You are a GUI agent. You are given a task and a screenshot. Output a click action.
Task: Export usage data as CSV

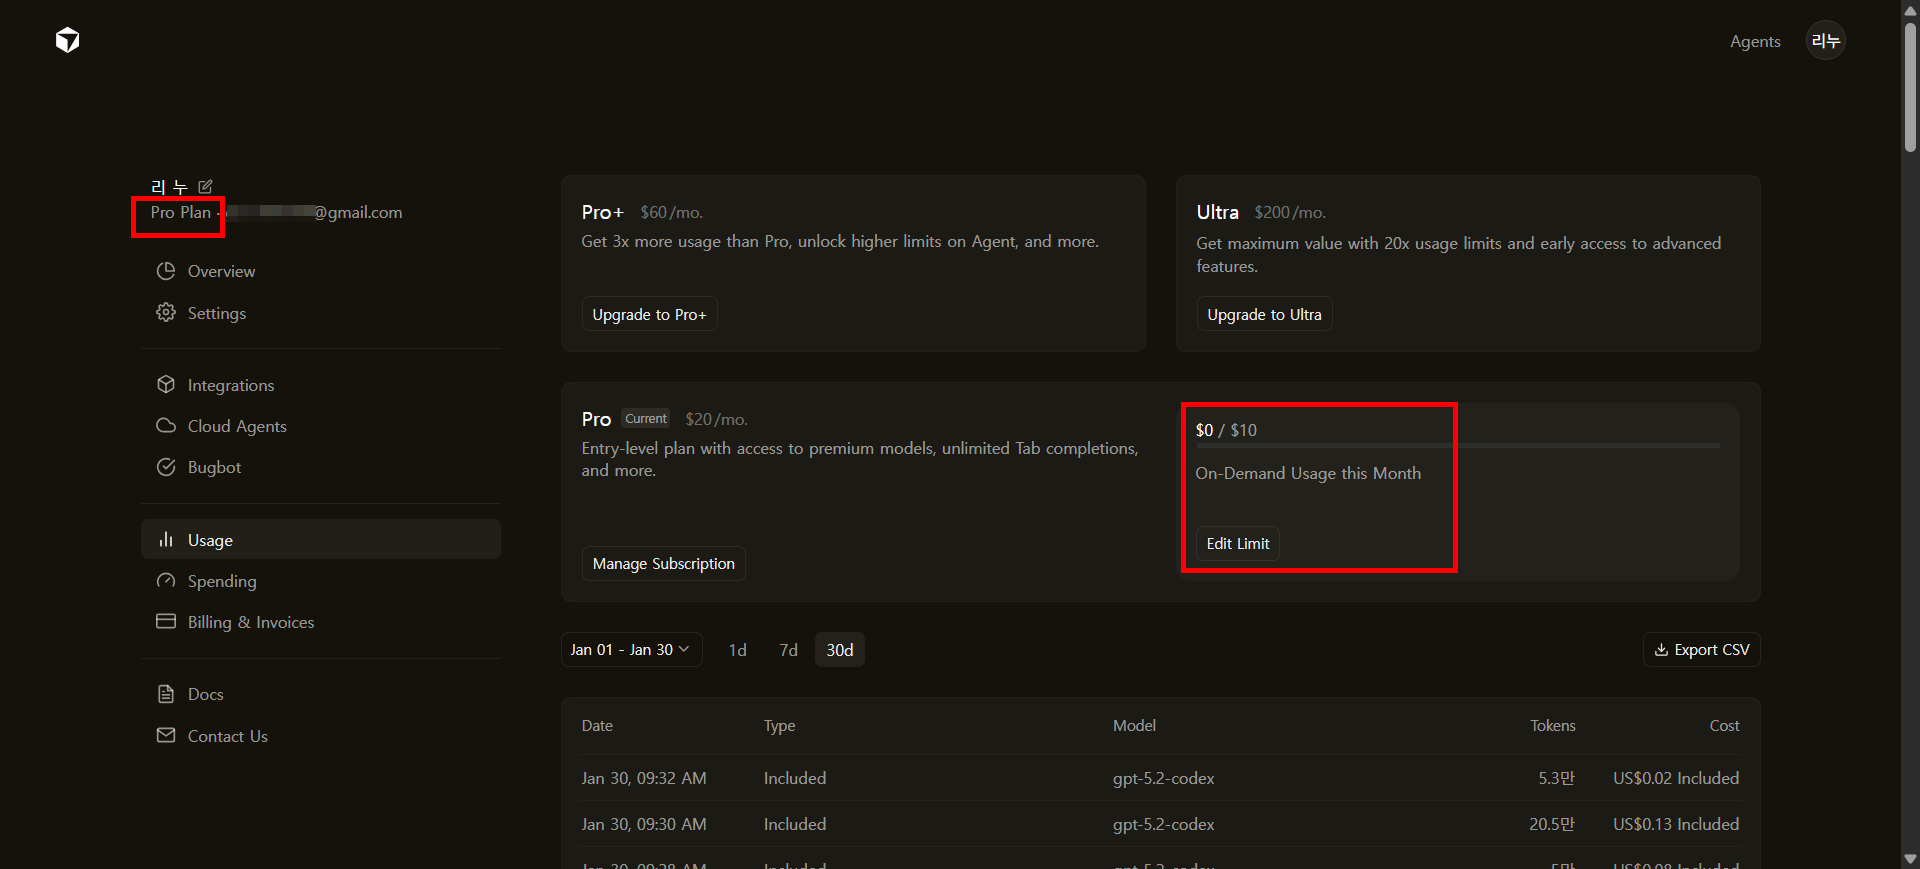coord(1701,650)
